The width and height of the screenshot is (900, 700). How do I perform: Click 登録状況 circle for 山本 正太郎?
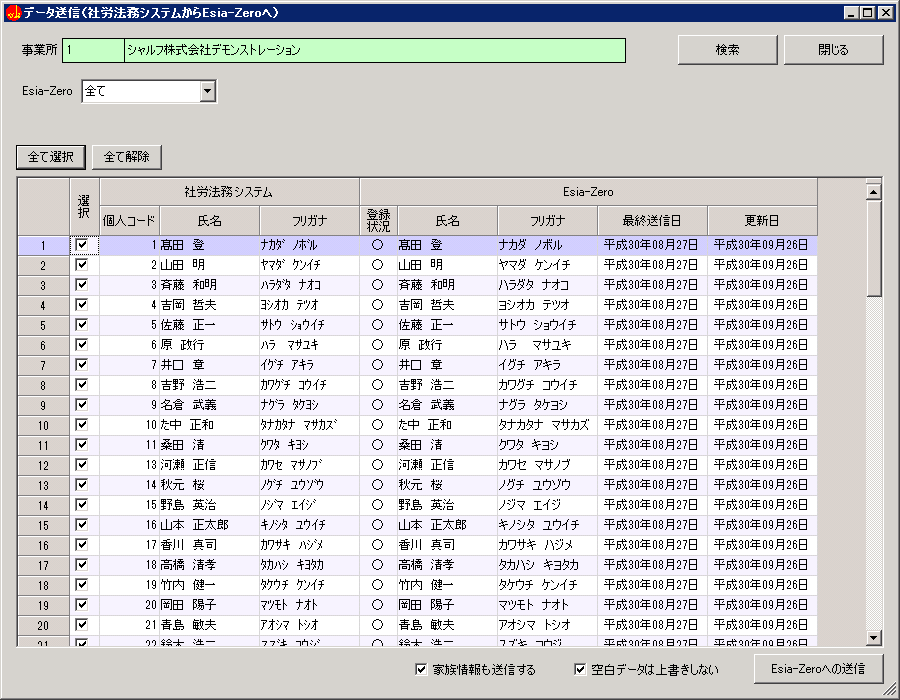[377, 524]
